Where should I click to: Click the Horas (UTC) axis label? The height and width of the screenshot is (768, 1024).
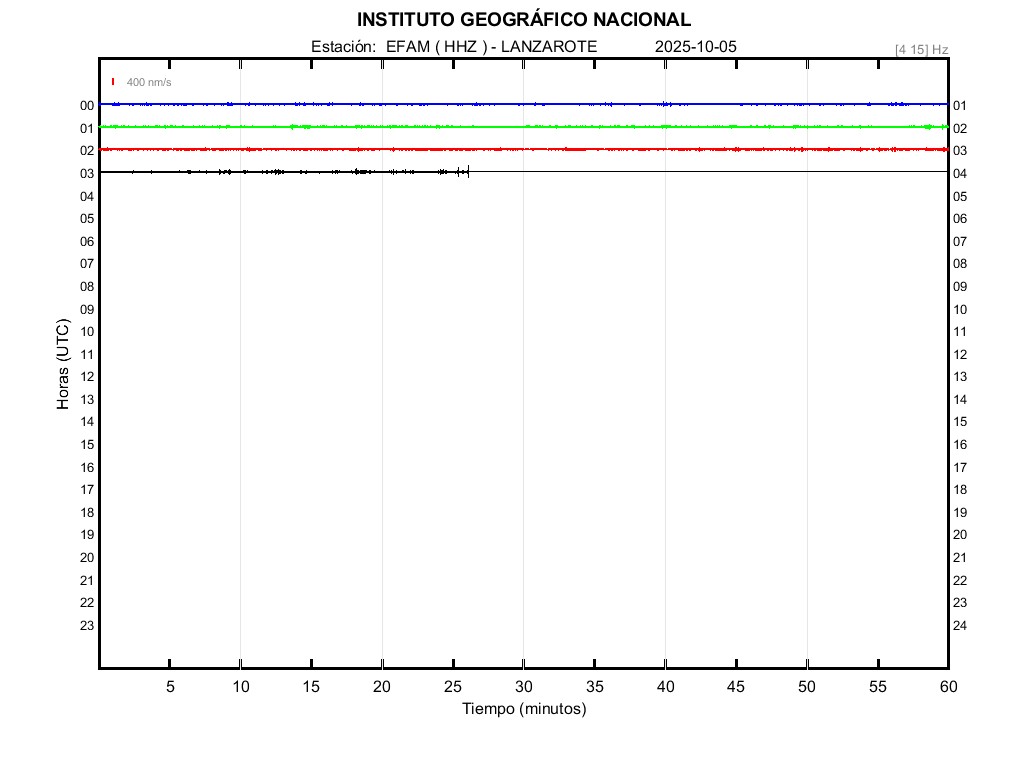[x=63, y=364]
